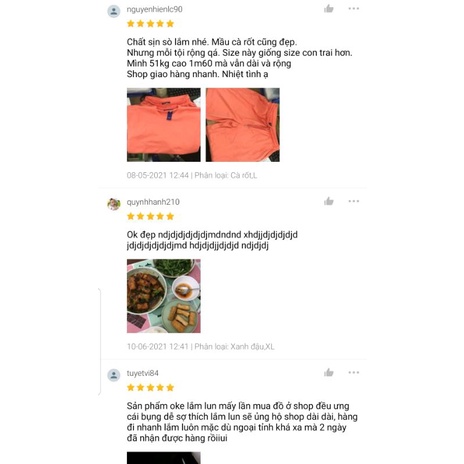Image resolution: width=464 pixels, height=464 pixels.
Task: Enlarge the food dishes review photo
Action: pos(164,296)
